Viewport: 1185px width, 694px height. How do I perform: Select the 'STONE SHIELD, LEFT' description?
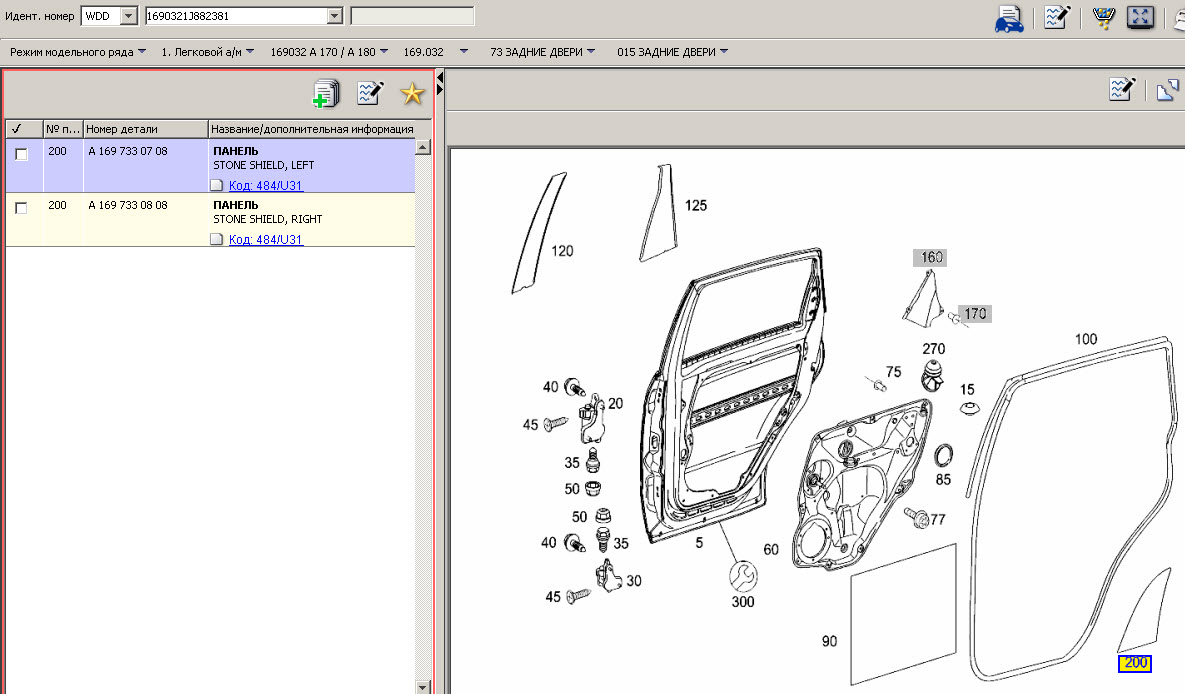click(x=264, y=165)
